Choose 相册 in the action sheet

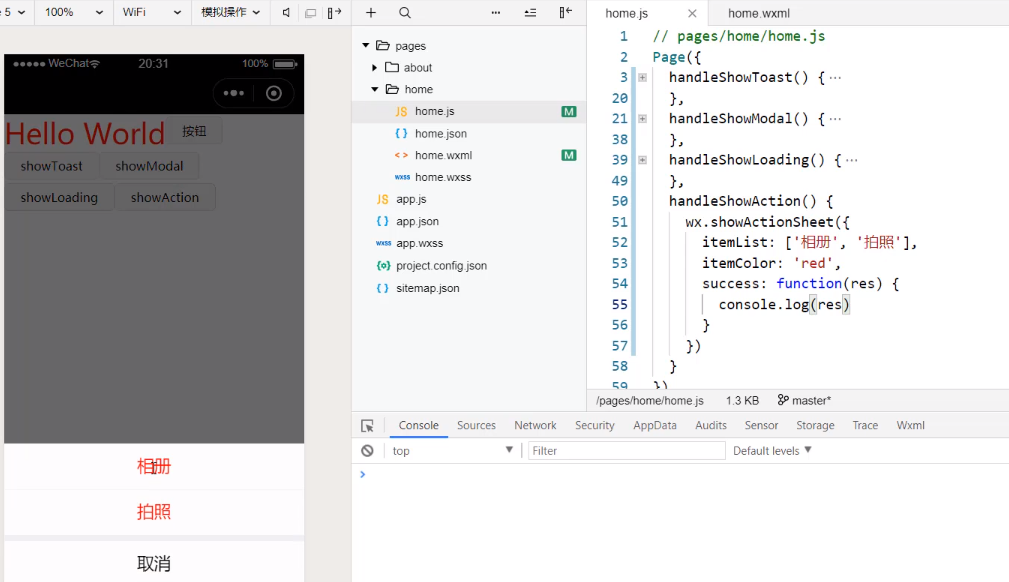pos(154,466)
